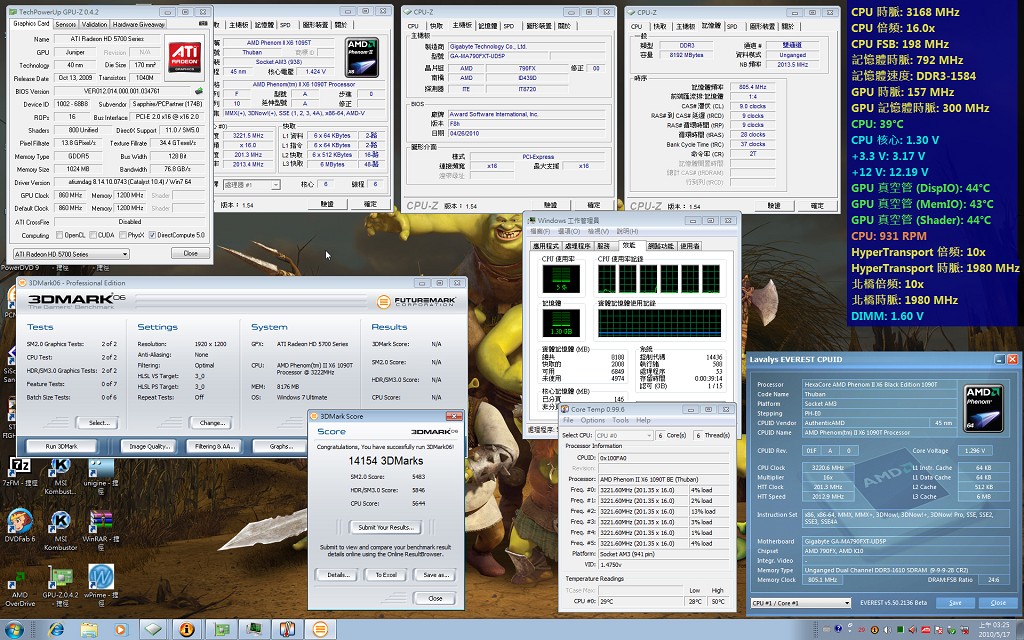This screenshot has width=1024, height=640.
Task: Click the ATI Radeon logo in GPU-Z
Action: 185,56
